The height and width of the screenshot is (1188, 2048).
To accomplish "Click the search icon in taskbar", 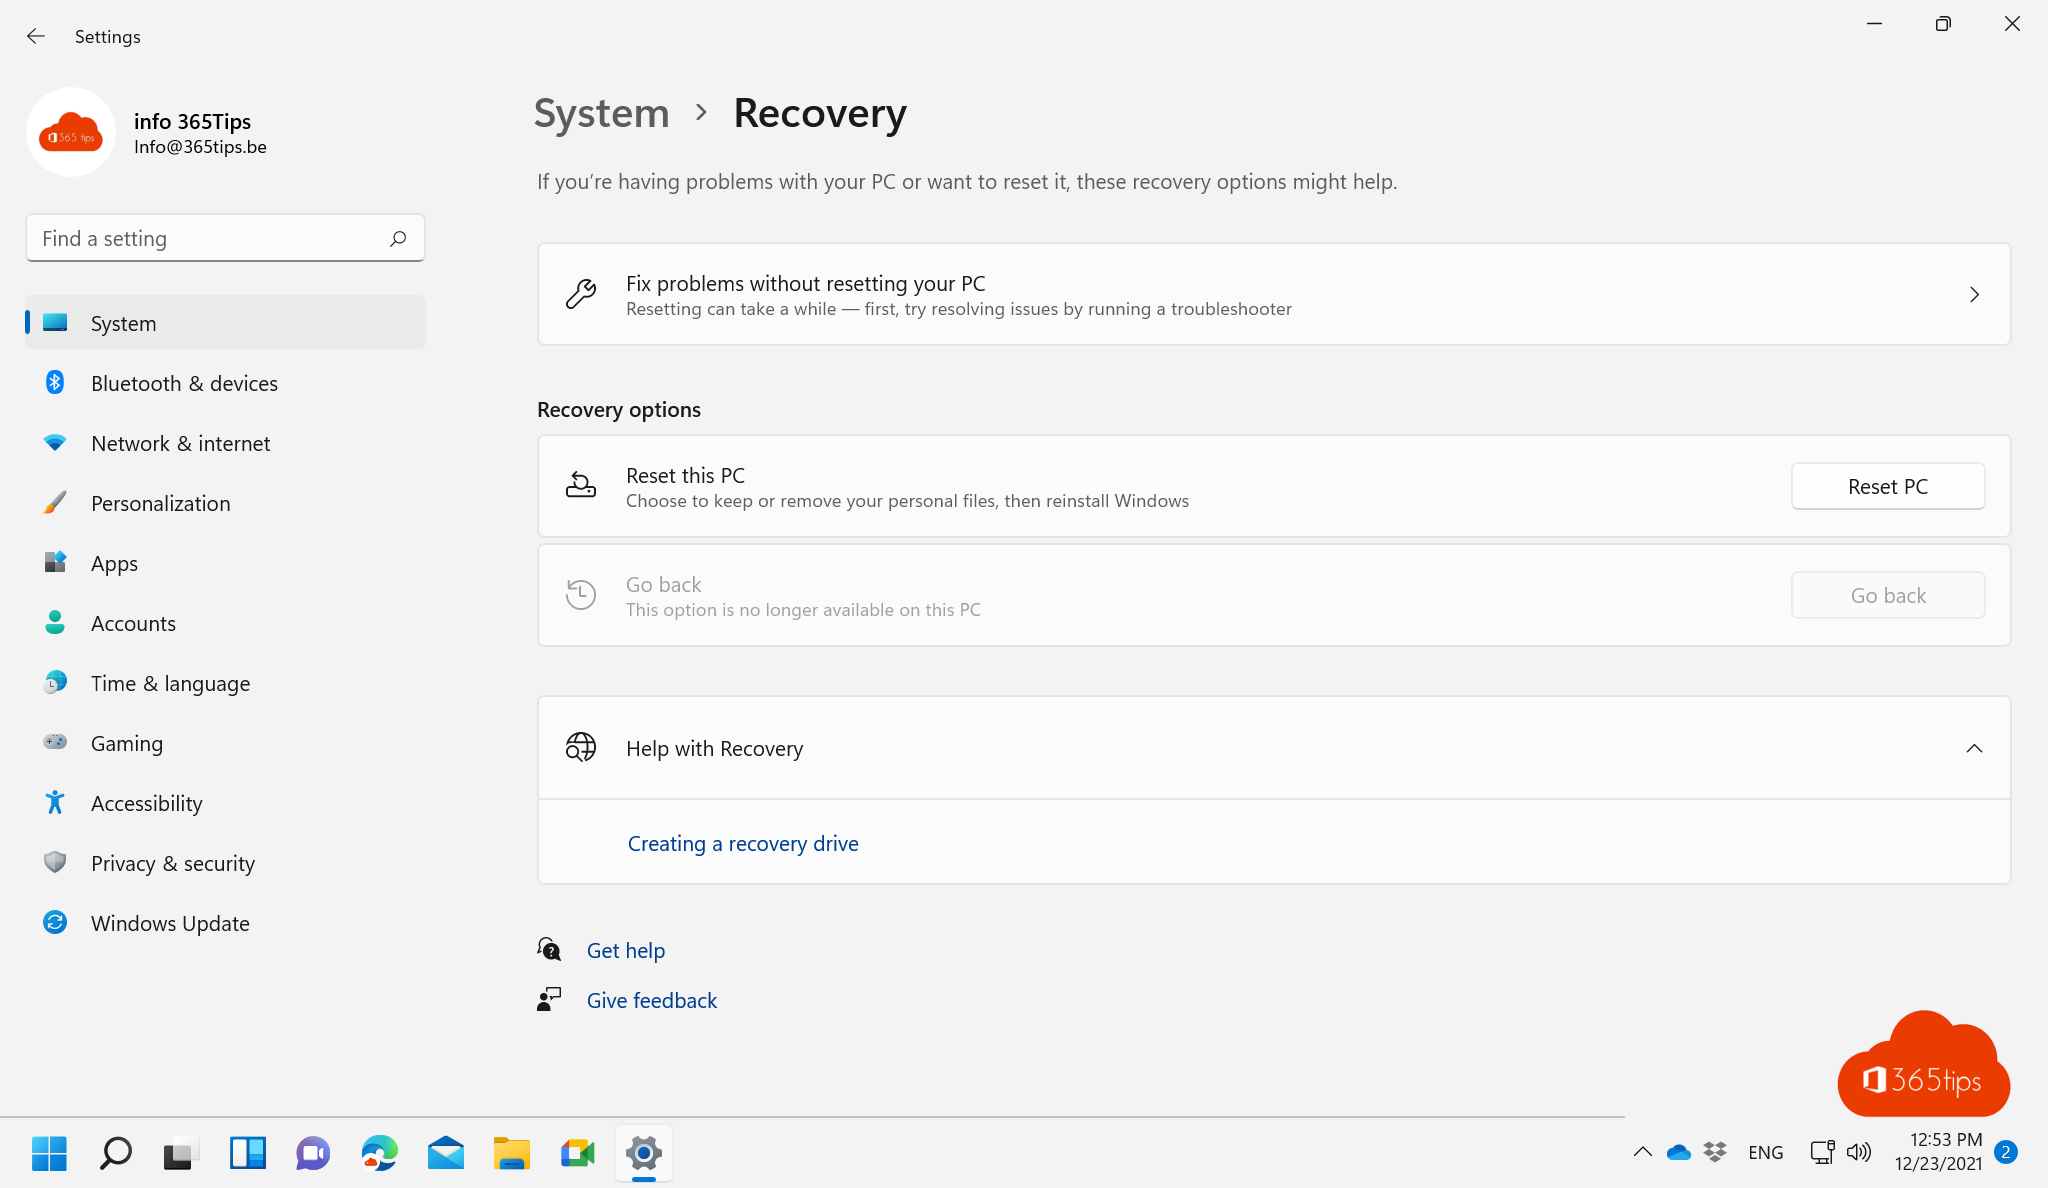I will coord(113,1154).
